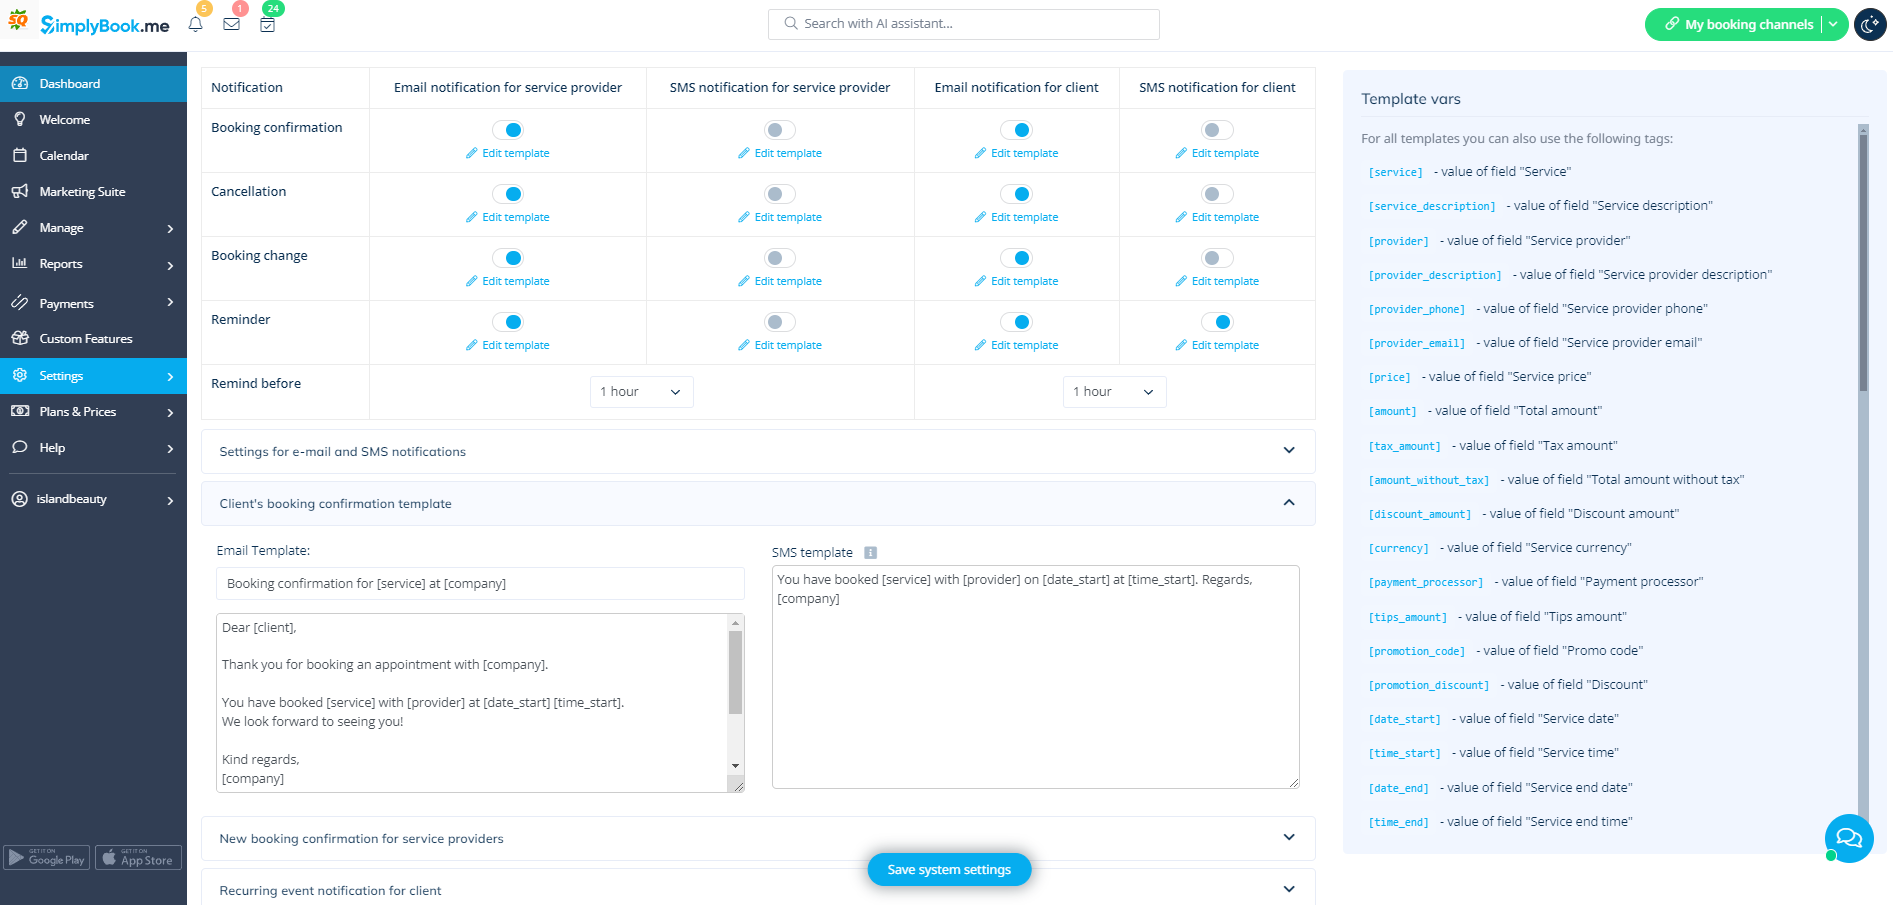Toggle the dark mode moon icon
Screen dimensions: 1893x905
(x=1870, y=24)
